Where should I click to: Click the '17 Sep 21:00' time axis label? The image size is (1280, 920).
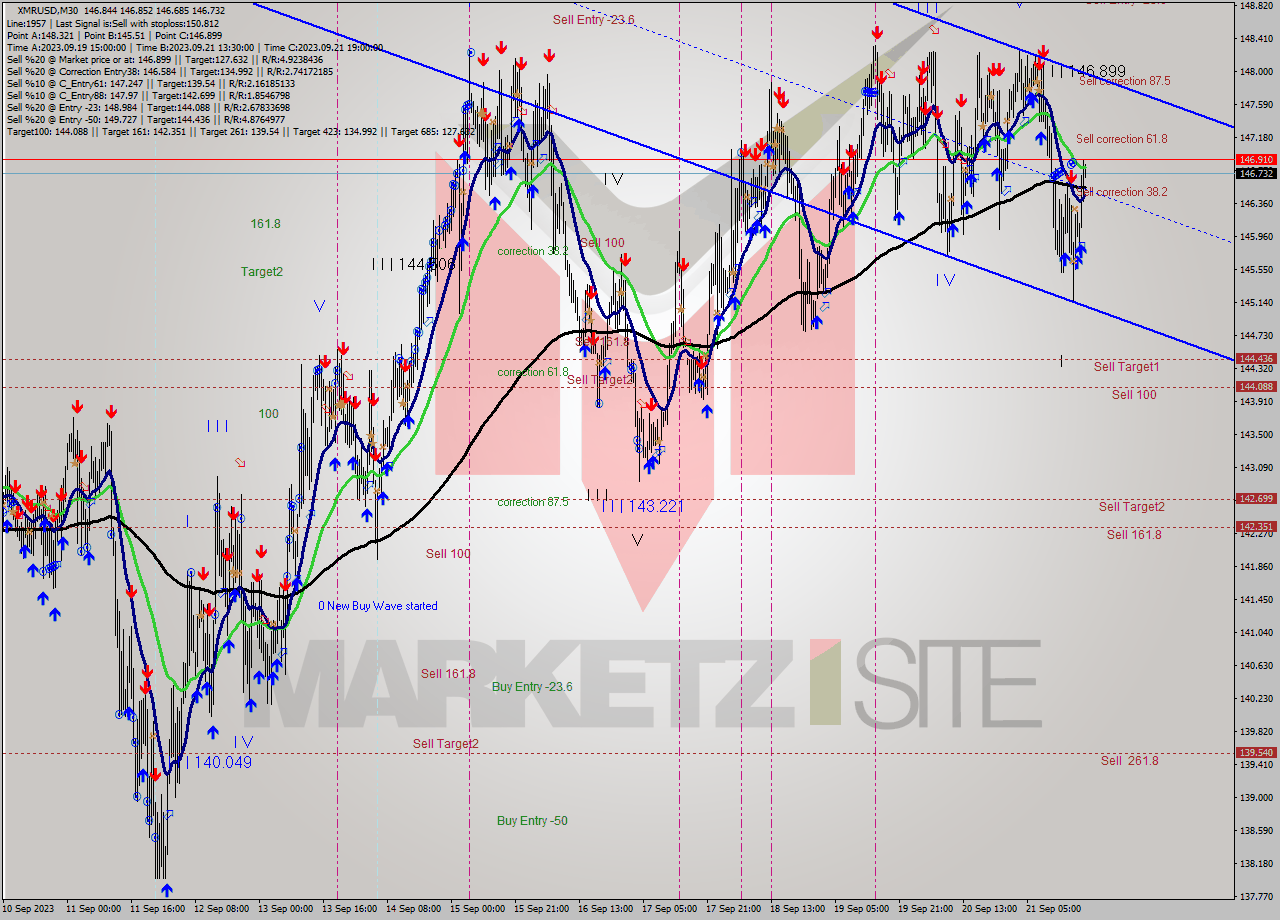tap(736, 910)
